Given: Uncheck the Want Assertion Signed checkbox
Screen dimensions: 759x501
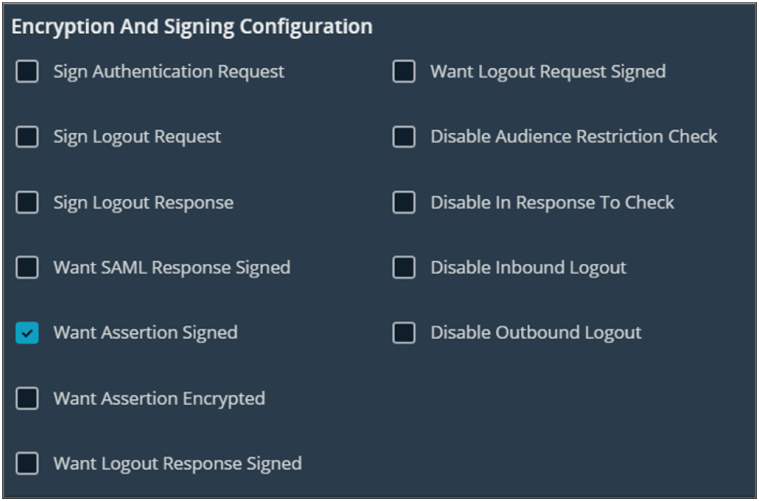Looking at the screenshot, I should (27, 333).
